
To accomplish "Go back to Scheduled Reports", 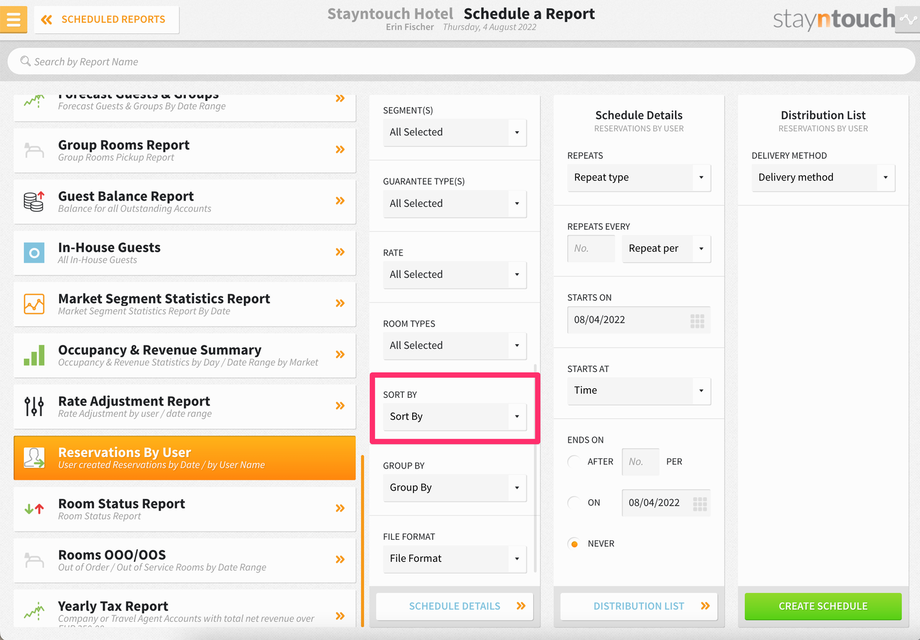I will pos(107,20).
